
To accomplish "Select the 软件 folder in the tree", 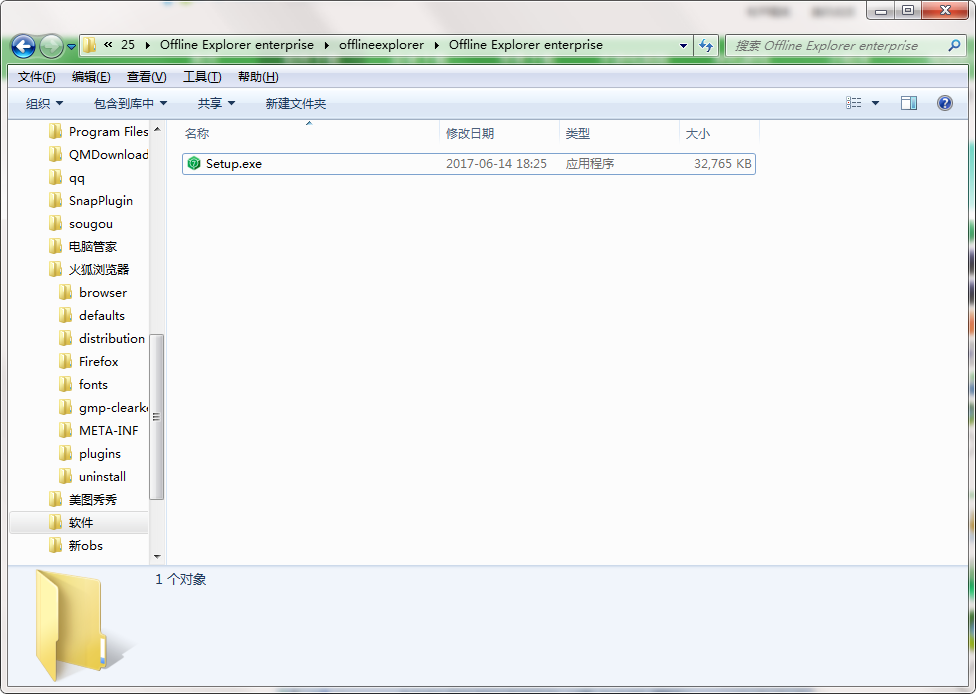I will [x=79, y=523].
